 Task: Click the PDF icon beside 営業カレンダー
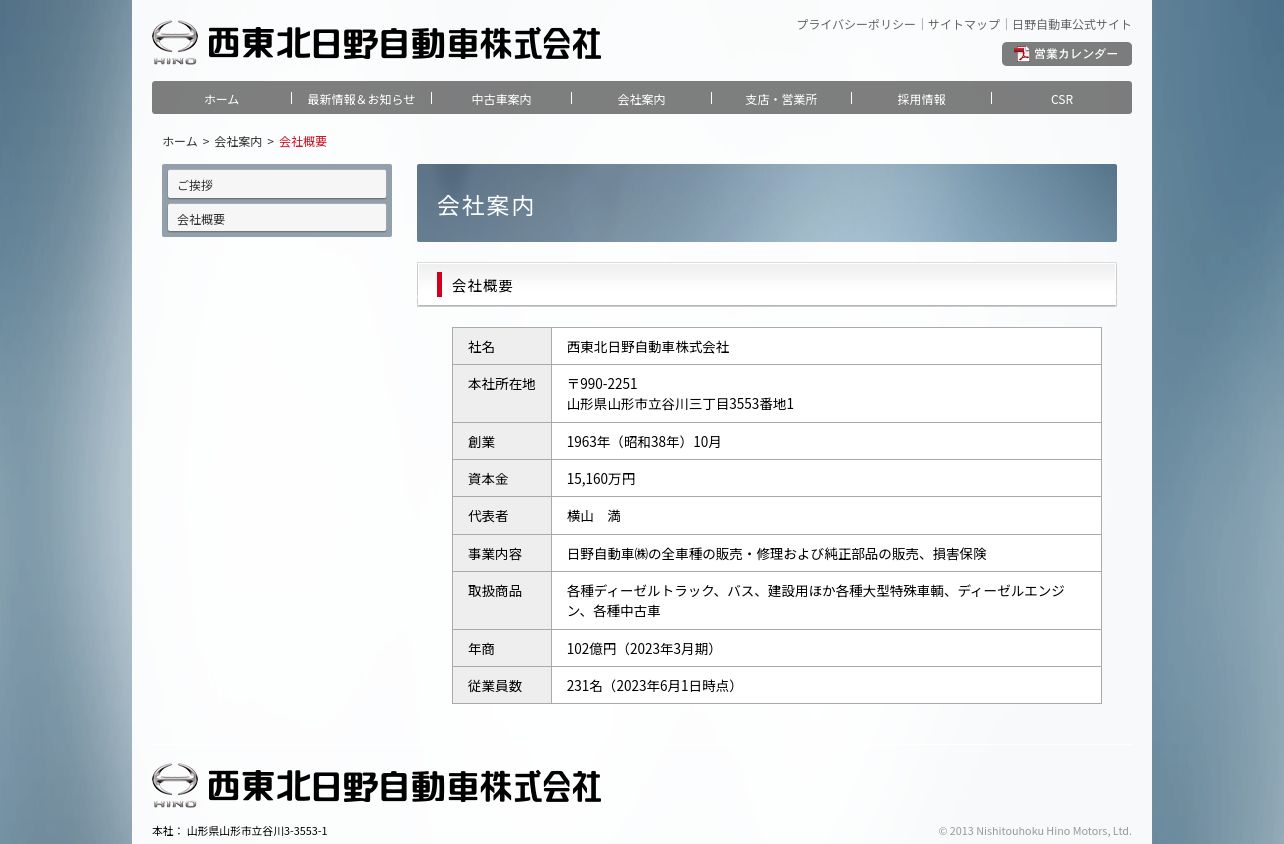[x=1021, y=54]
